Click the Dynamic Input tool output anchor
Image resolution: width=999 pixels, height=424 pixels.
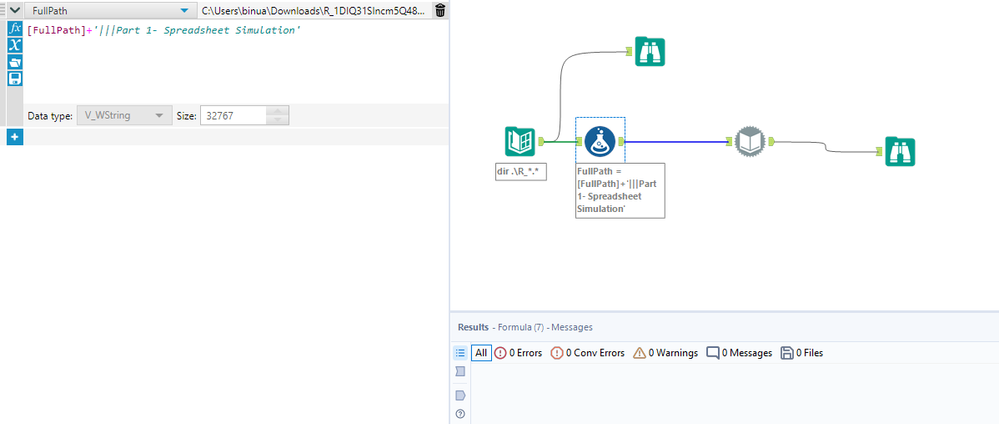coord(770,142)
